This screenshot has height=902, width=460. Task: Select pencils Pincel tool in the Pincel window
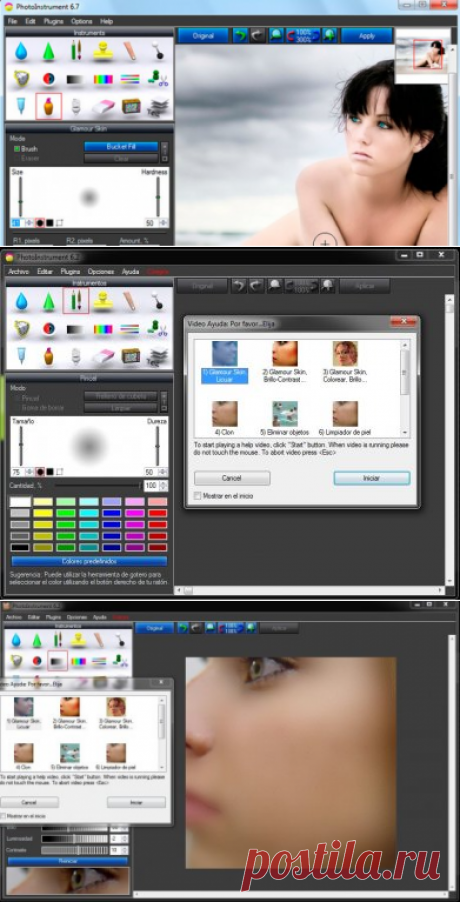click(x=76, y=301)
